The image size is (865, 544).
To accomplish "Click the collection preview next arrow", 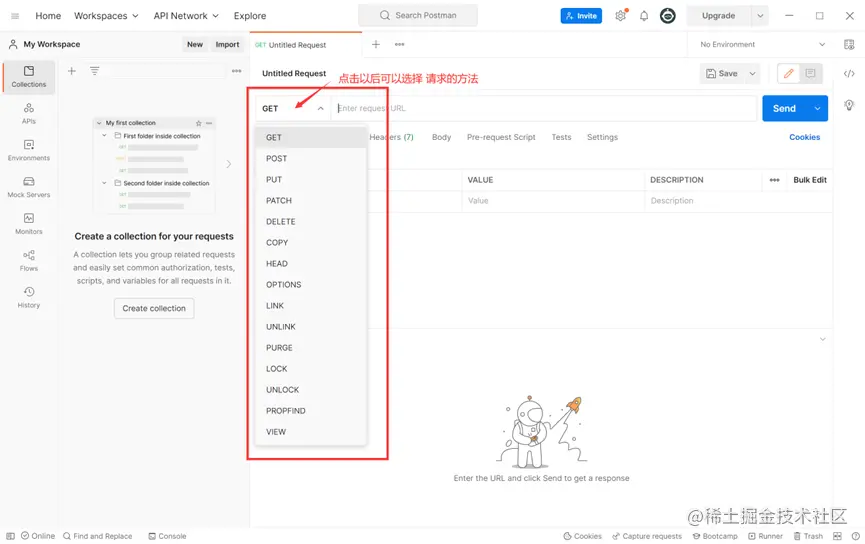I will (x=228, y=164).
